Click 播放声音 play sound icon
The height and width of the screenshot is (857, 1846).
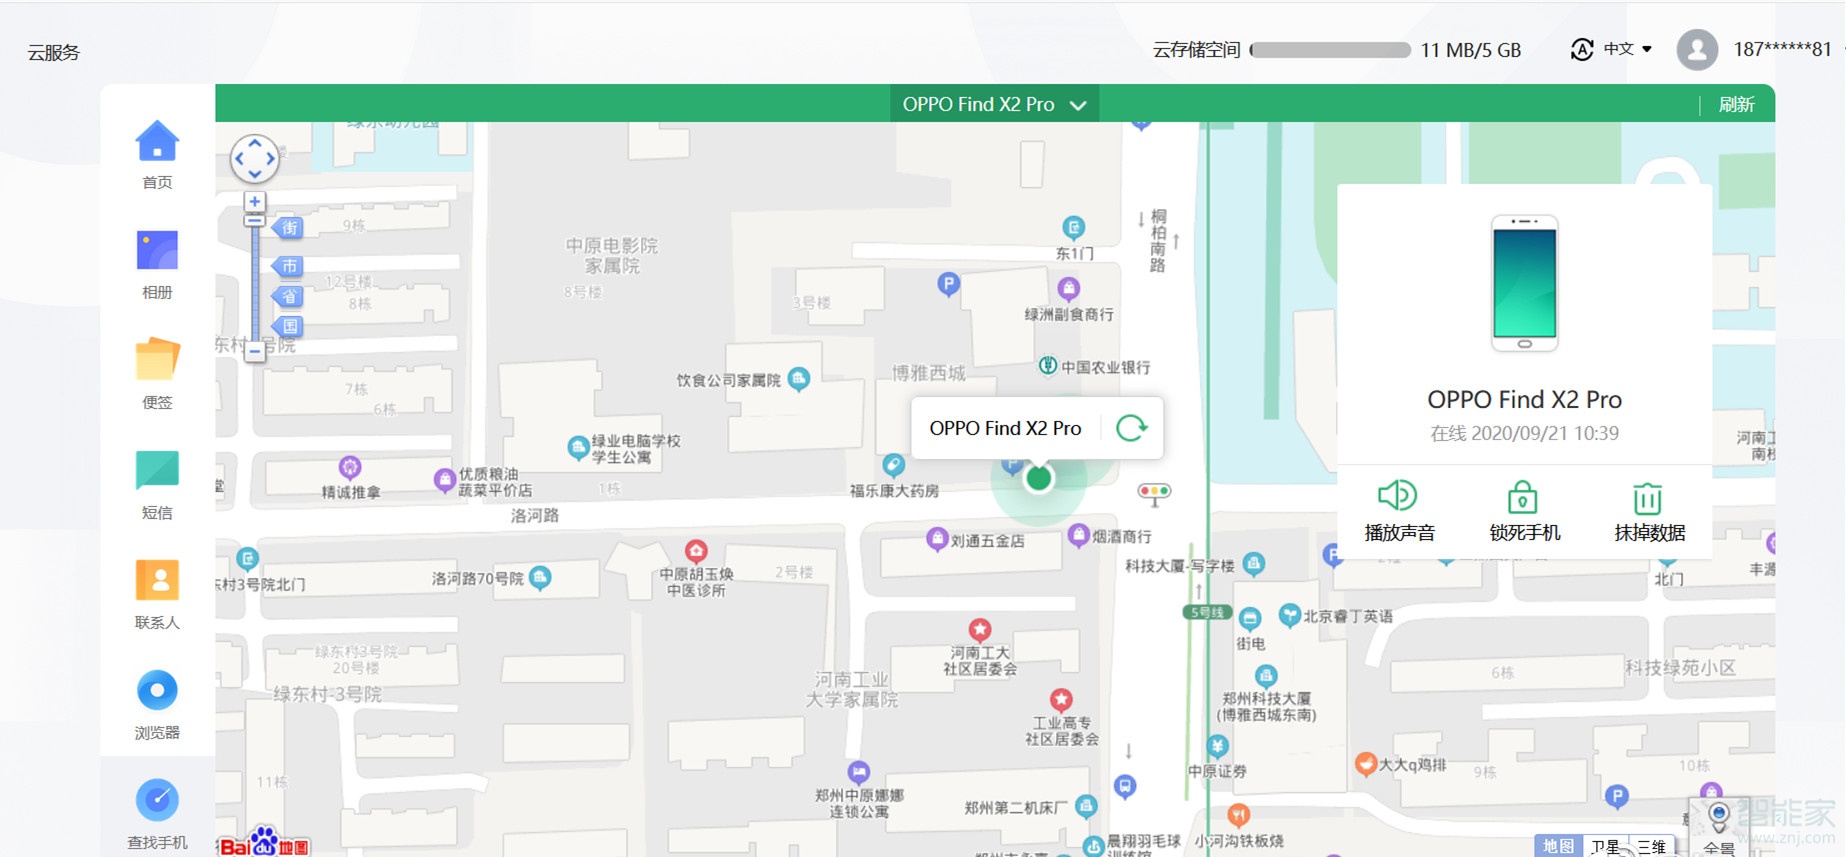1398,495
